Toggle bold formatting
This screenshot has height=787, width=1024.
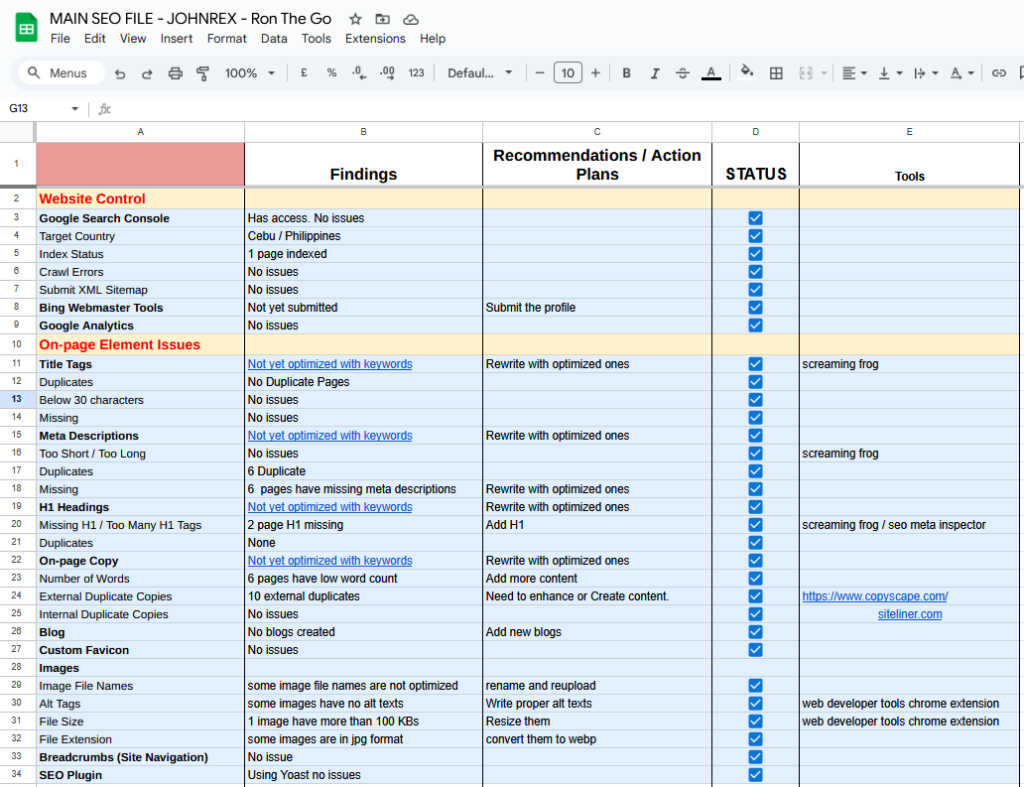pyautogui.click(x=626, y=73)
